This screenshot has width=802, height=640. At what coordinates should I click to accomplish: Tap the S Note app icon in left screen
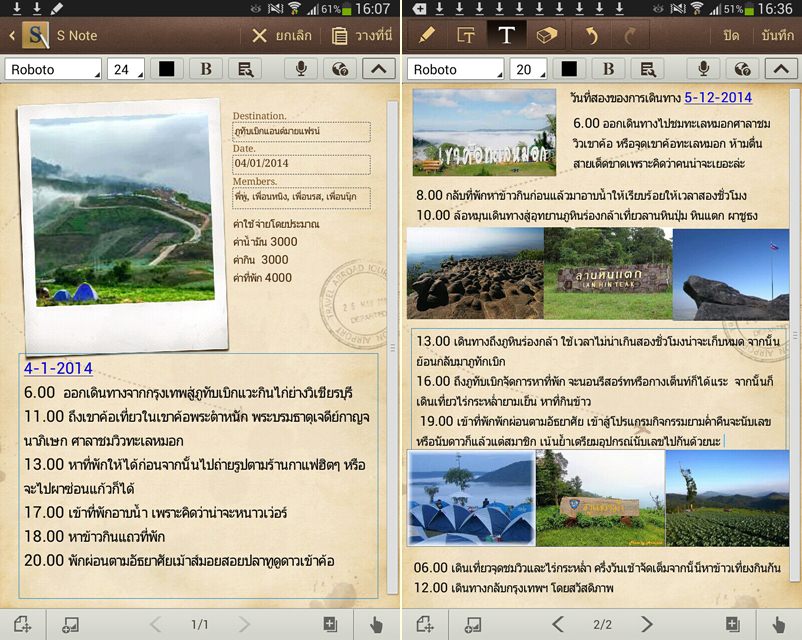[x=36, y=35]
